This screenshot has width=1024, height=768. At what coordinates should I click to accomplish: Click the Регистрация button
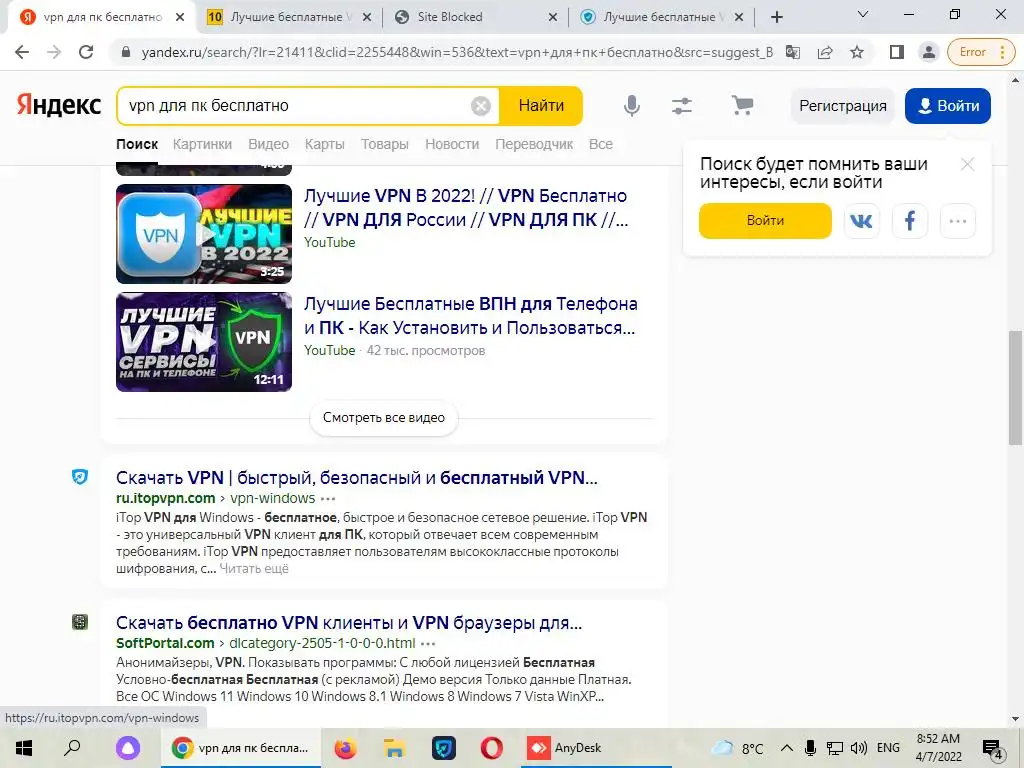click(x=842, y=106)
